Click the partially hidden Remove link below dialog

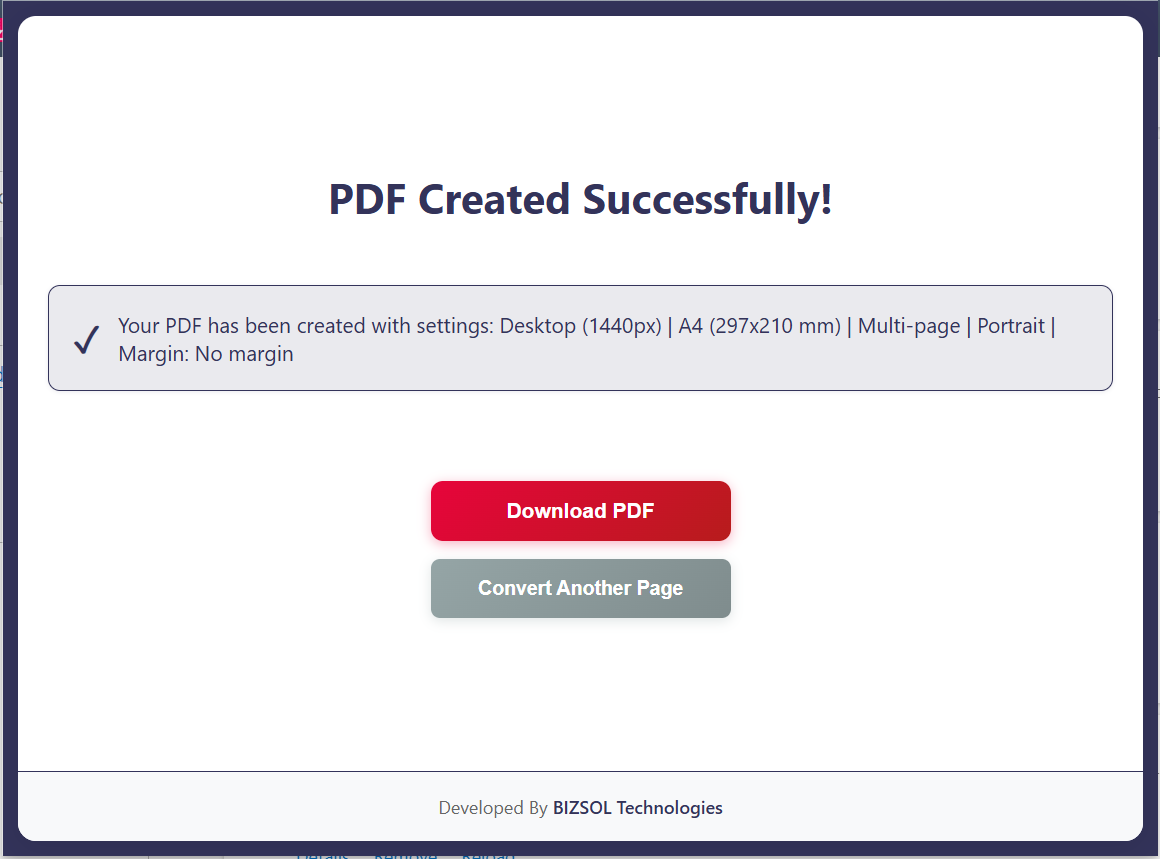coord(405,855)
